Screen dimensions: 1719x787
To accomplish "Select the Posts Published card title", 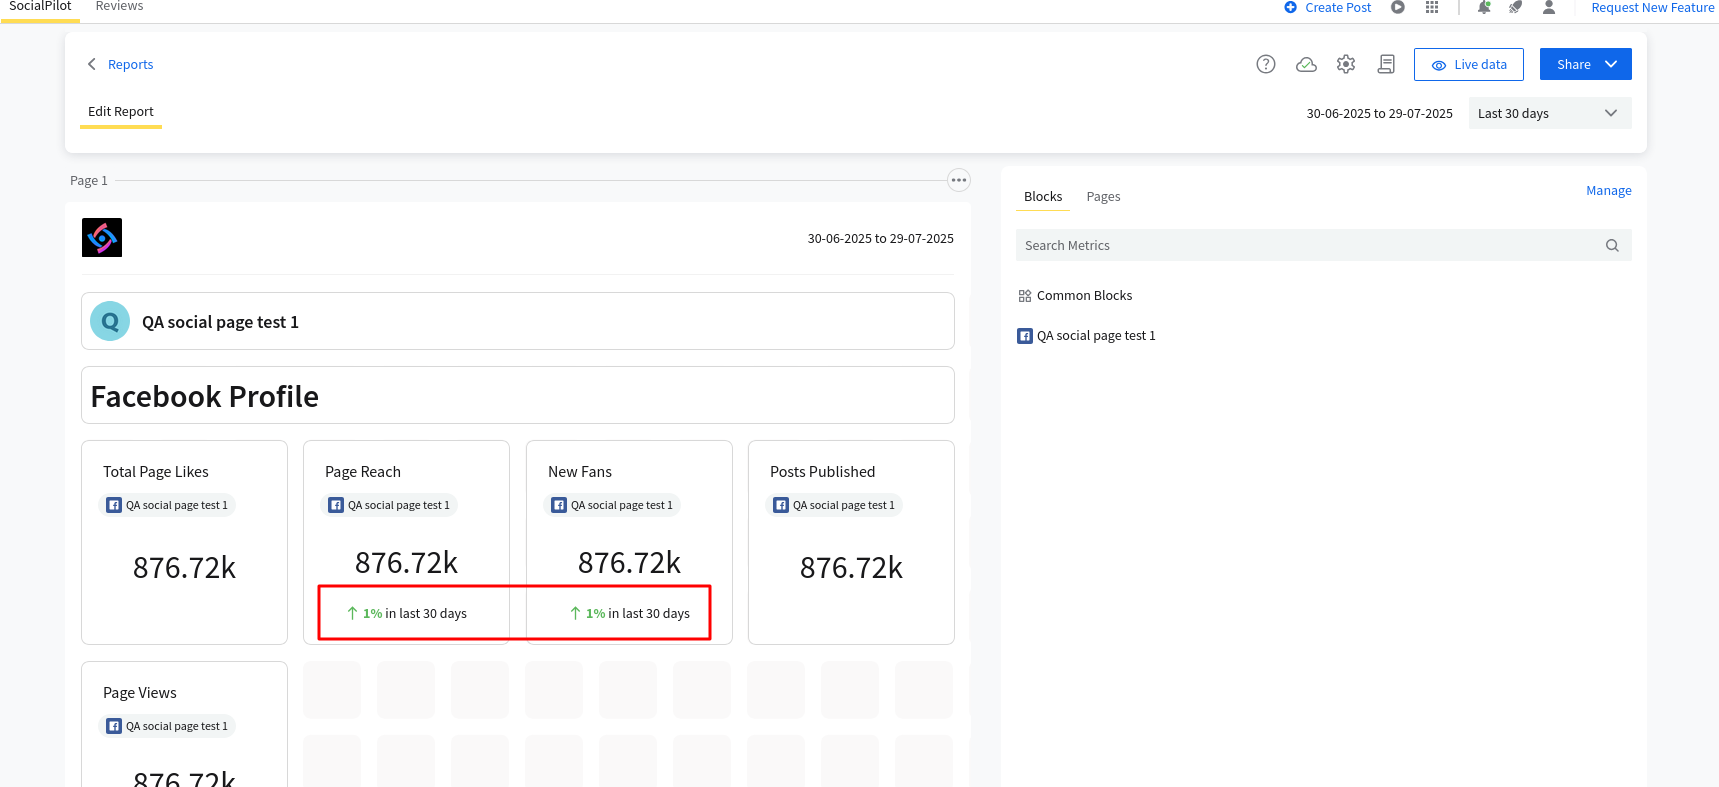I will click(822, 472).
